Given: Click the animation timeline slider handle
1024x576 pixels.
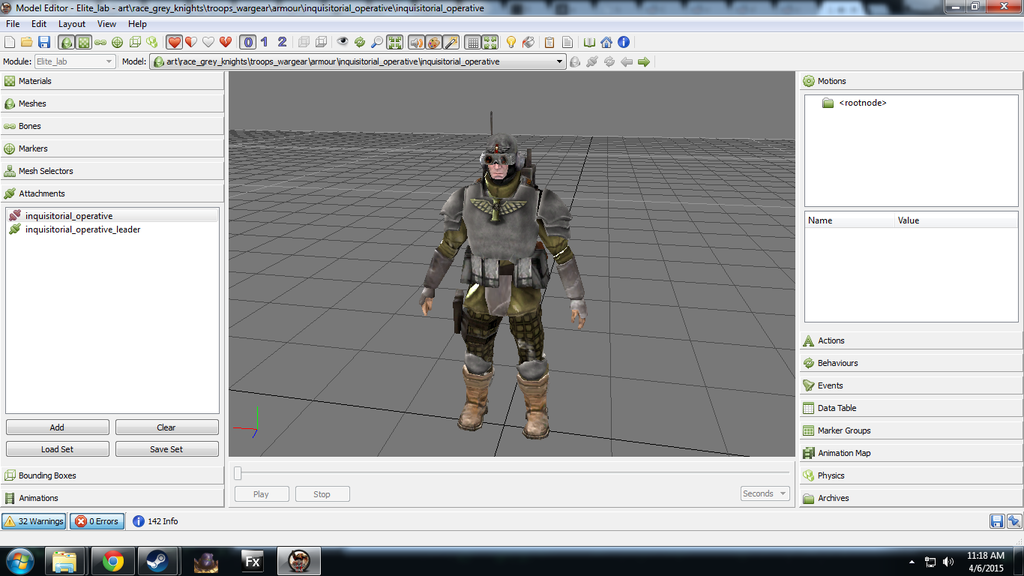Looking at the screenshot, I should tap(238, 473).
